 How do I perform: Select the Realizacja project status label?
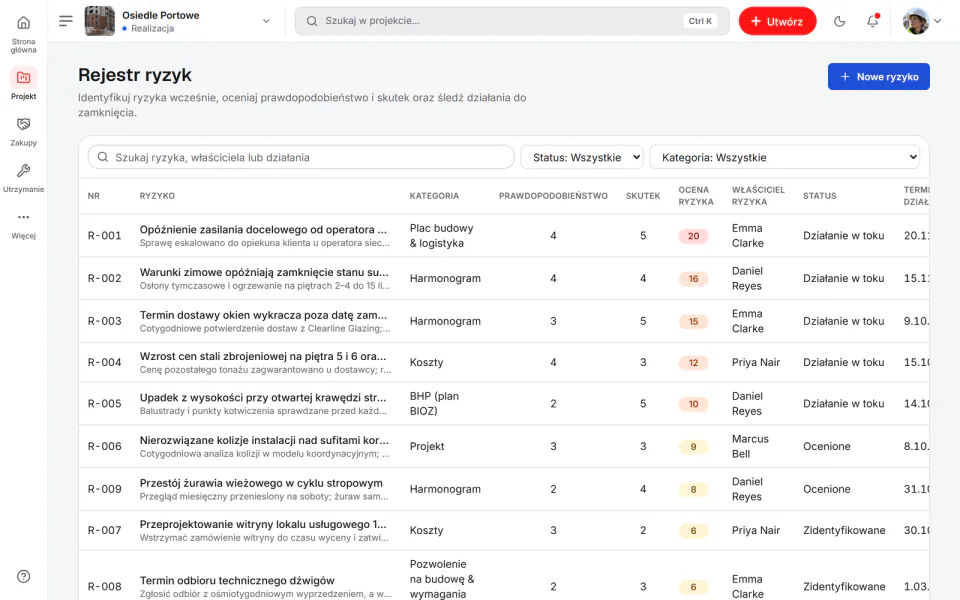(152, 28)
